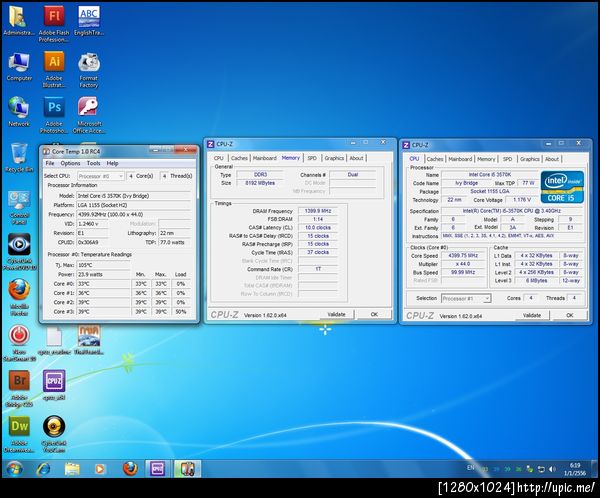
Task: Expand Select CPU dropdown in Core Temp
Action: (x=102, y=175)
